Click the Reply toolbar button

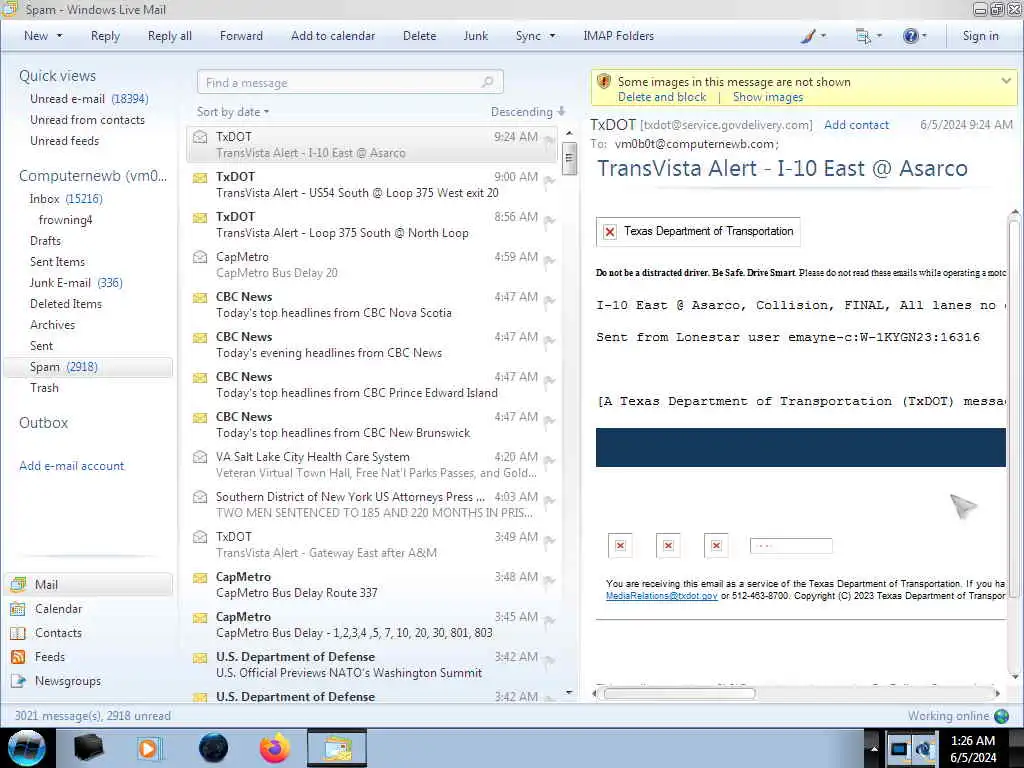105,36
